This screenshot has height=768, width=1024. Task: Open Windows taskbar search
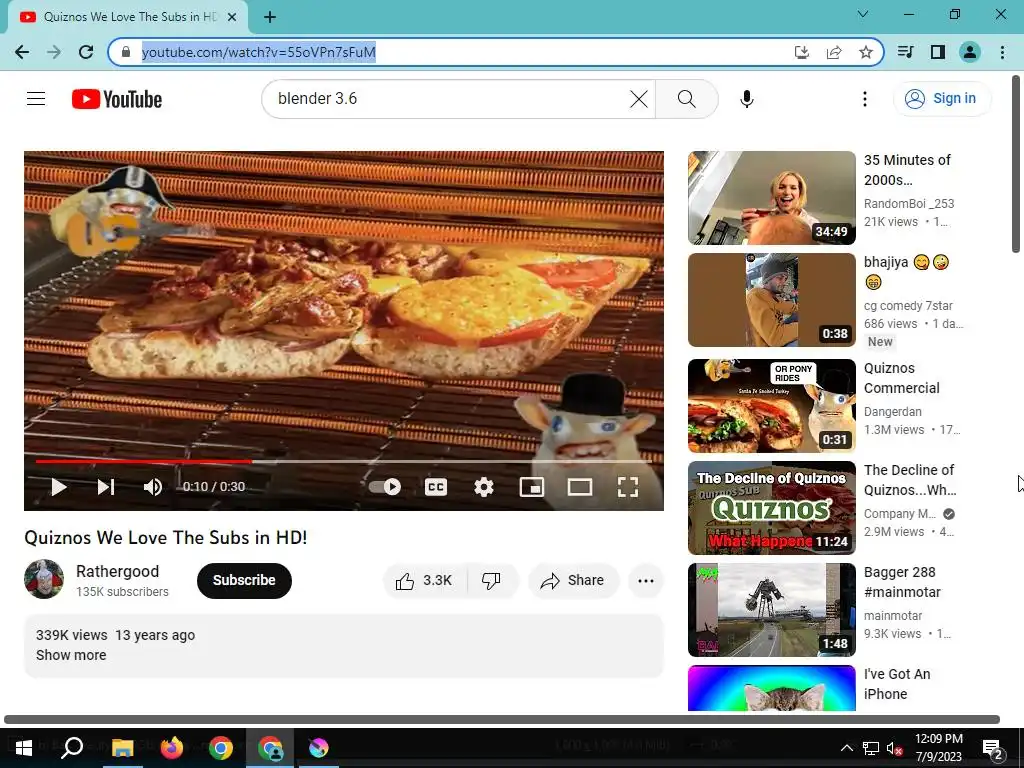click(72, 748)
